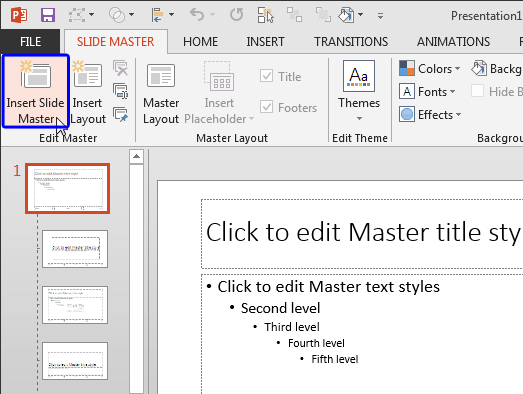The width and height of the screenshot is (523, 394).
Task: Click Background Styles button
Action: 496,69
